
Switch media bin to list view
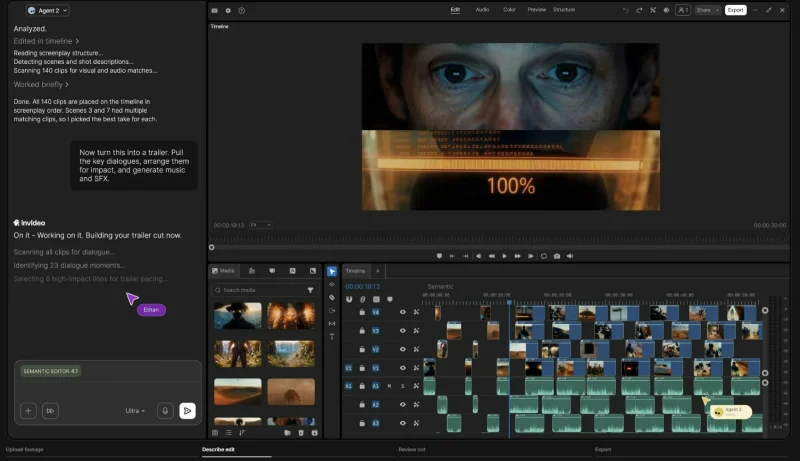228,432
